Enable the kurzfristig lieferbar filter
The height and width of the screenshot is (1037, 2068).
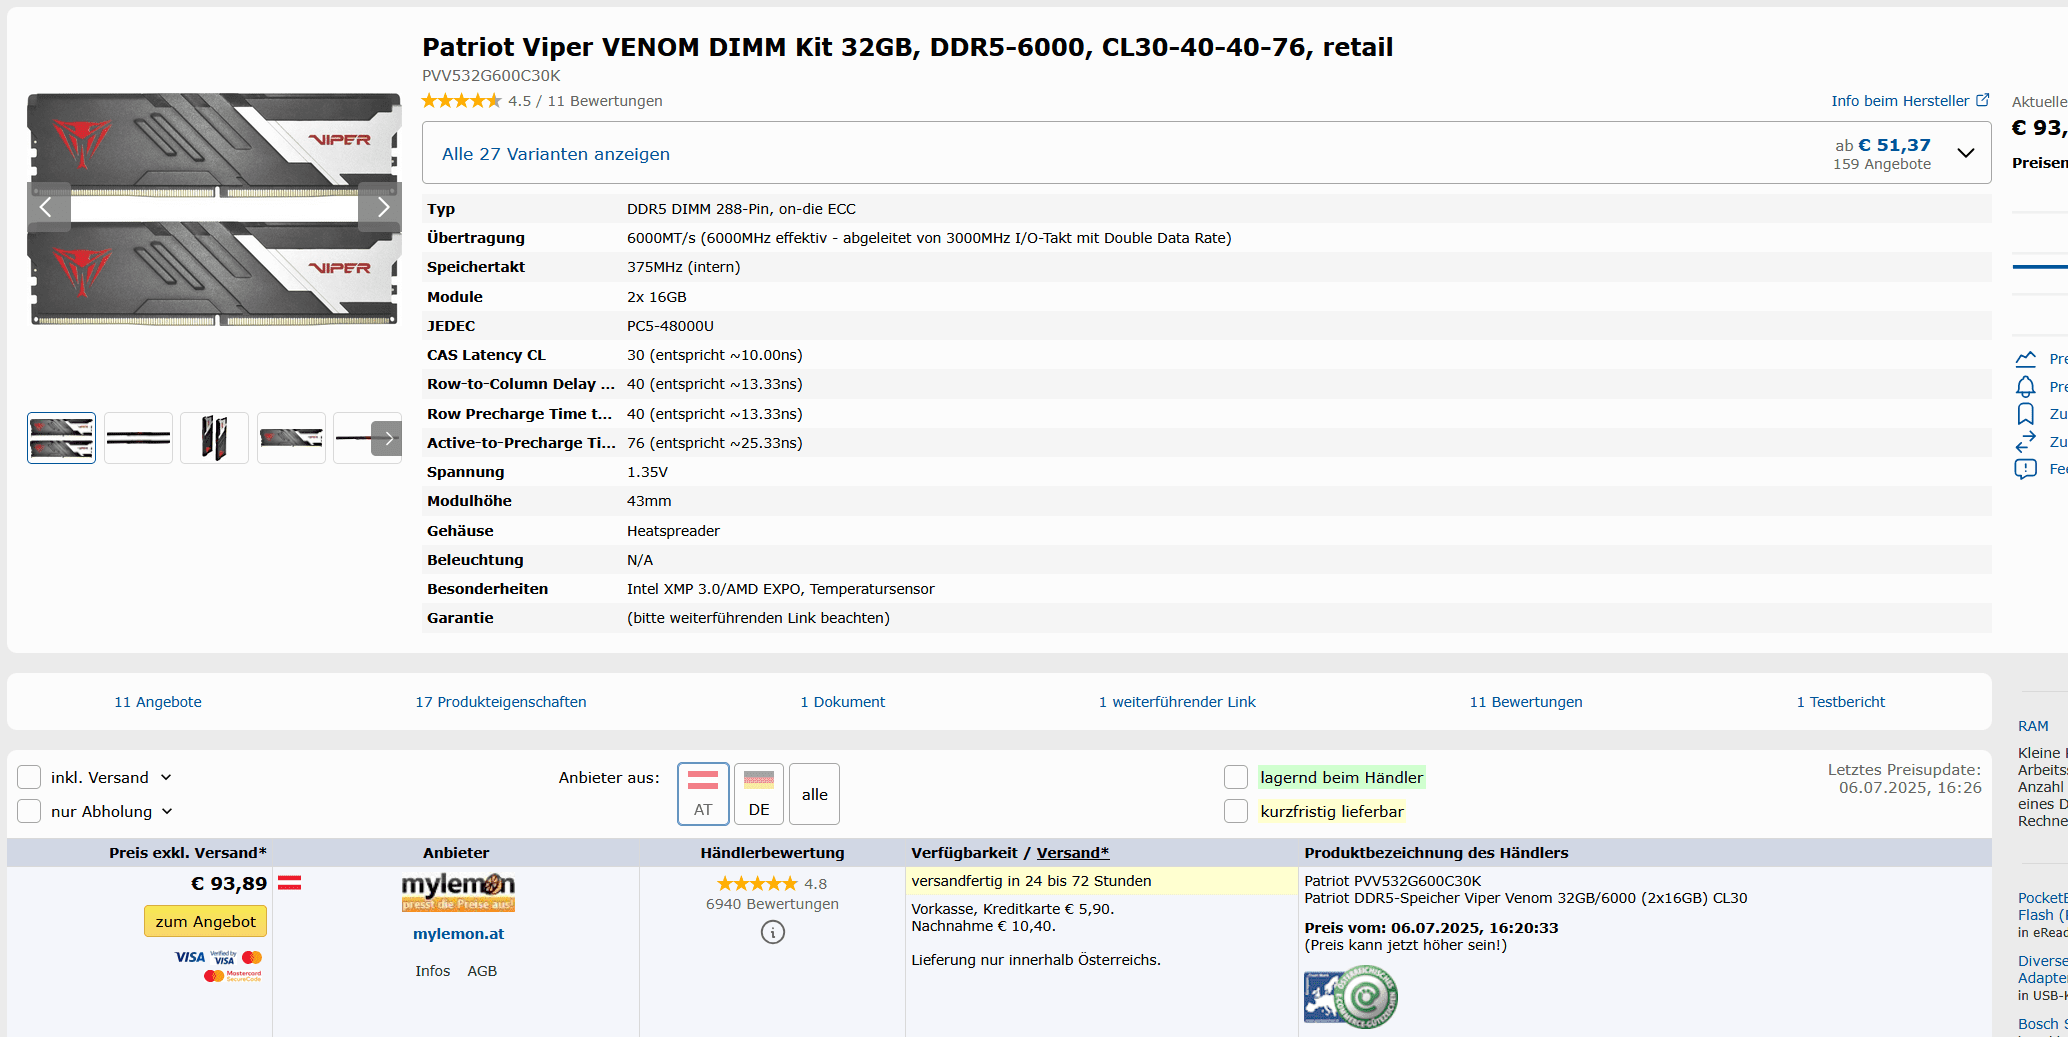pos(1236,811)
